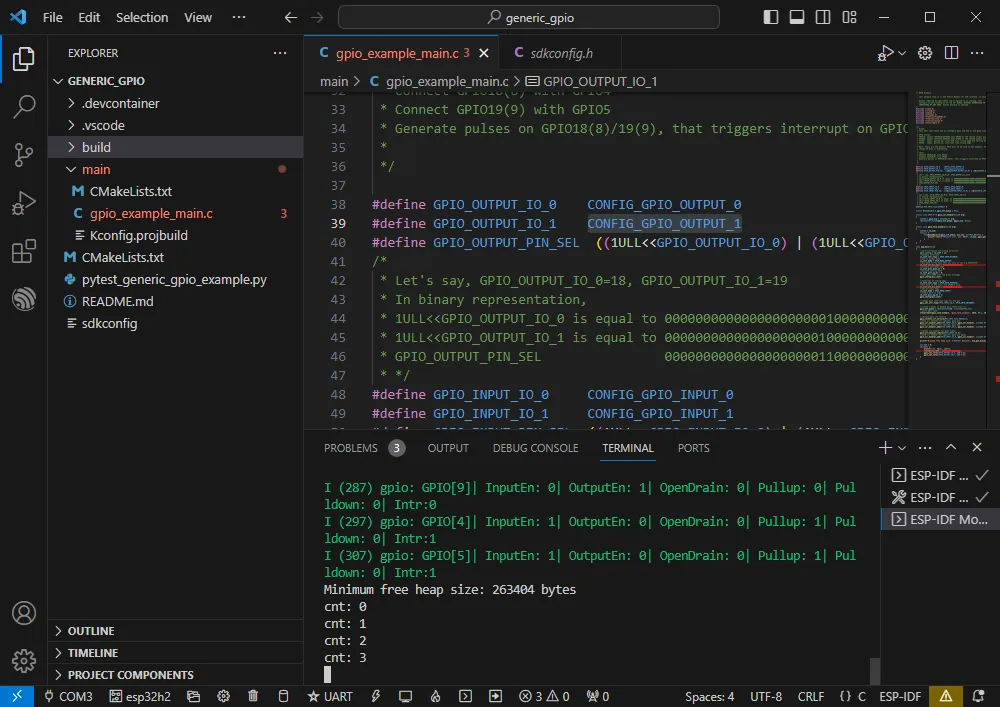Screen dimensions: 1000x707
Task: Click the ESP-IDF flash lightning bolt icon
Action: (377, 696)
